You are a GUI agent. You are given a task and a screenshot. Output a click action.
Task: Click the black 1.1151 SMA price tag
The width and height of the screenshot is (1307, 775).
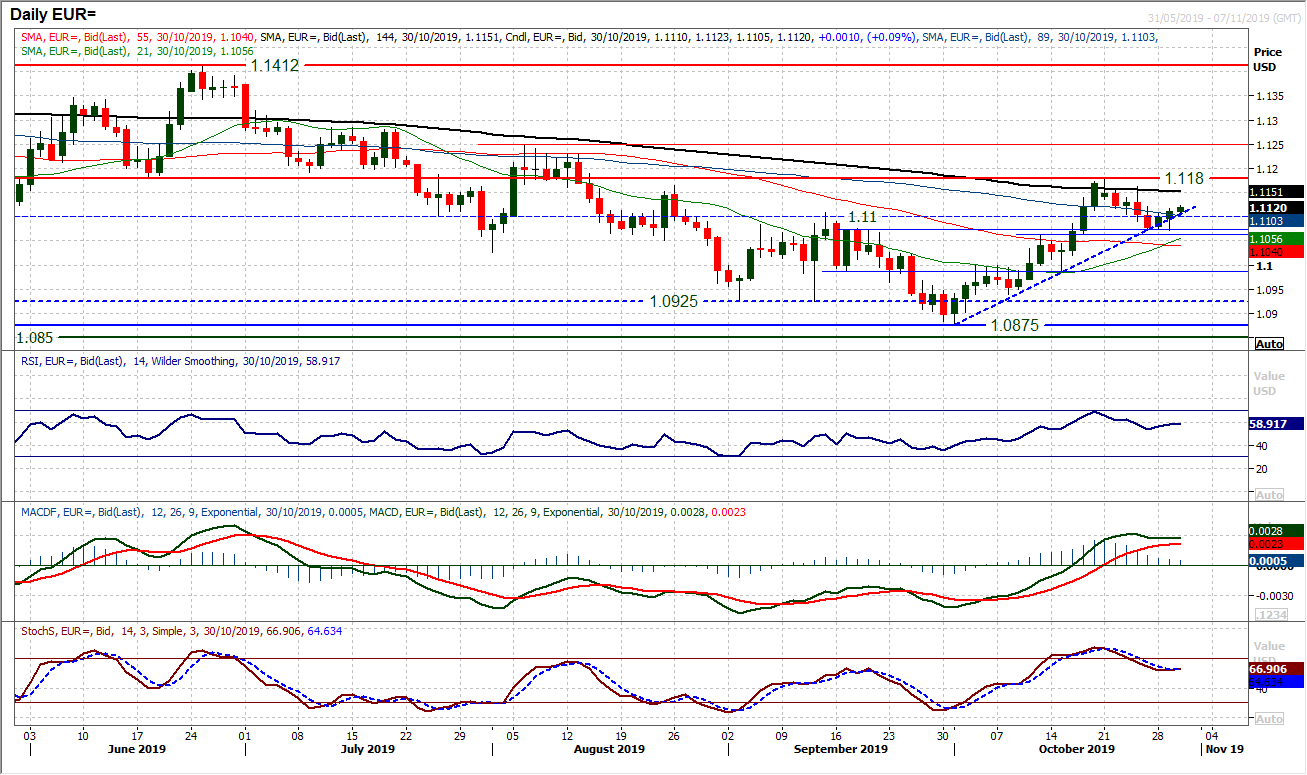click(1278, 191)
